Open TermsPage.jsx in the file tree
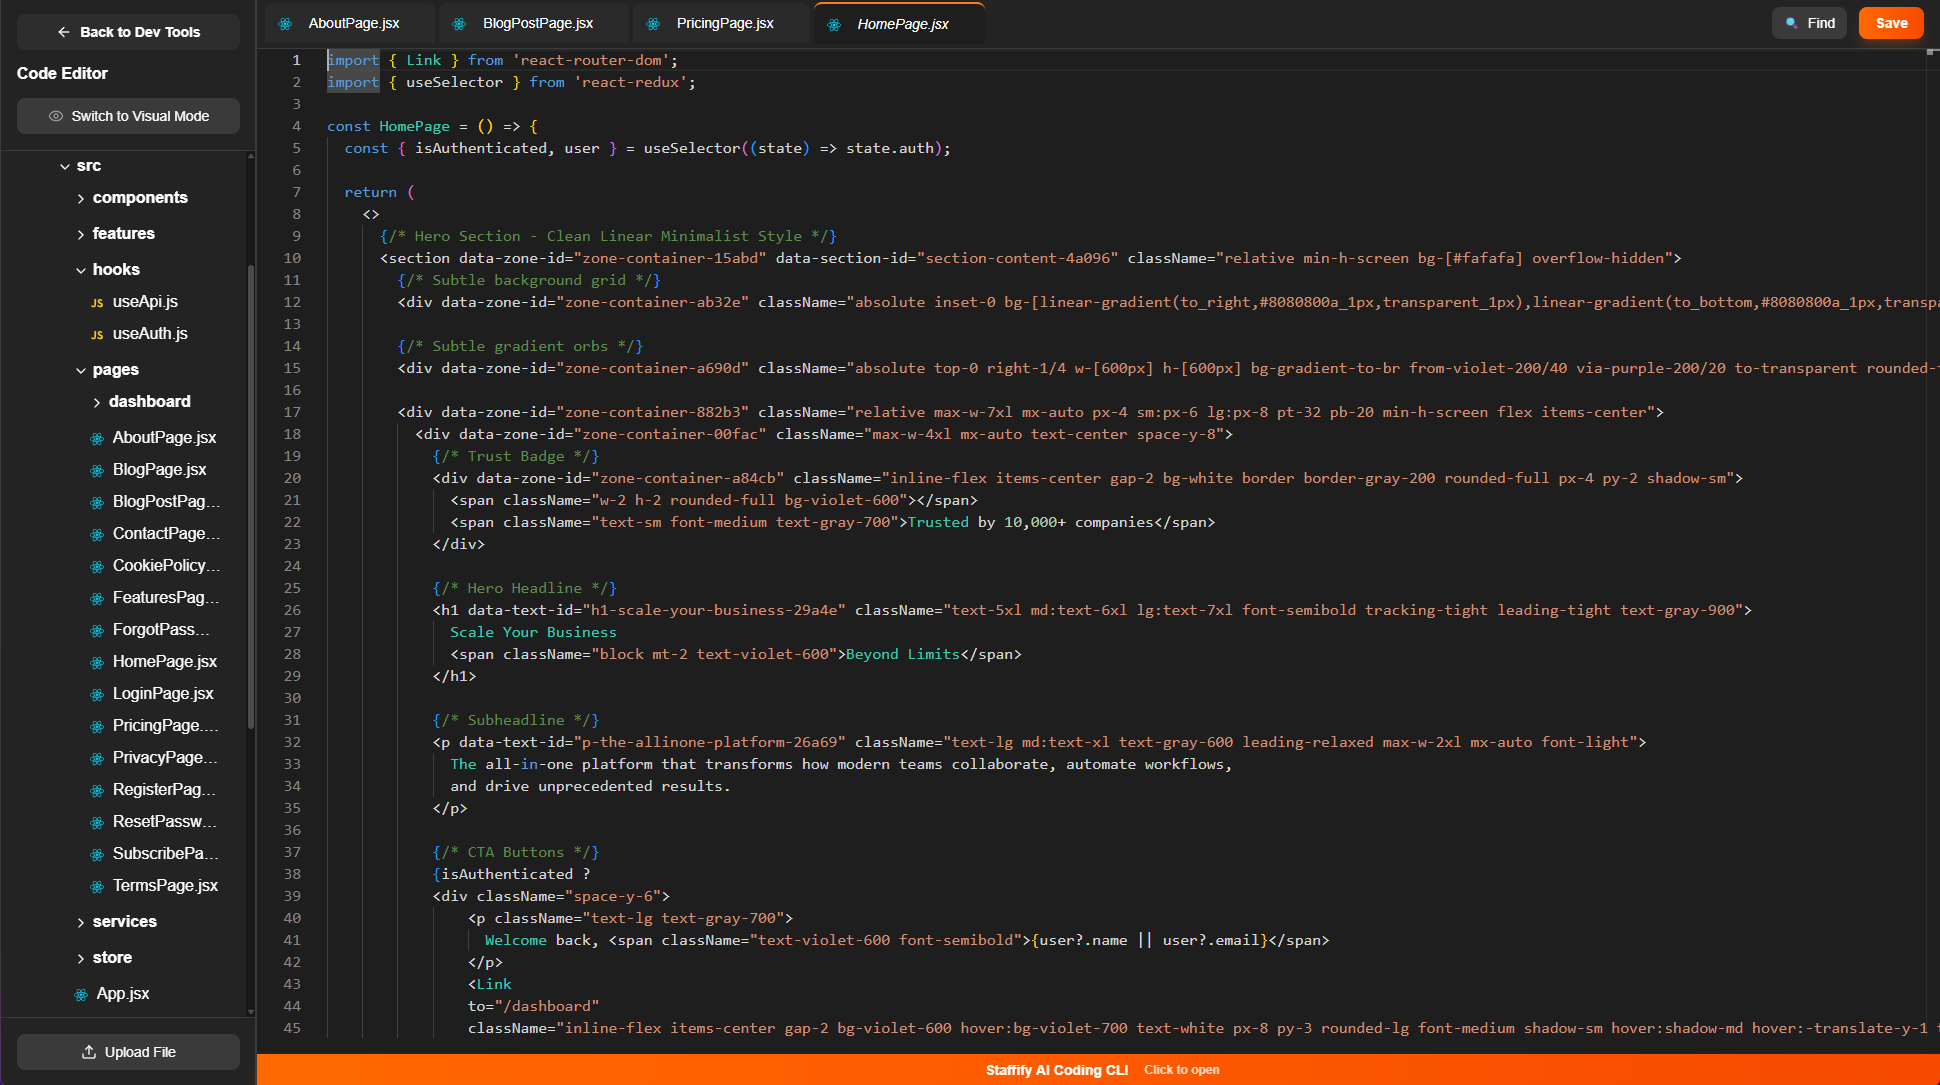The height and width of the screenshot is (1085, 1940). (165, 886)
